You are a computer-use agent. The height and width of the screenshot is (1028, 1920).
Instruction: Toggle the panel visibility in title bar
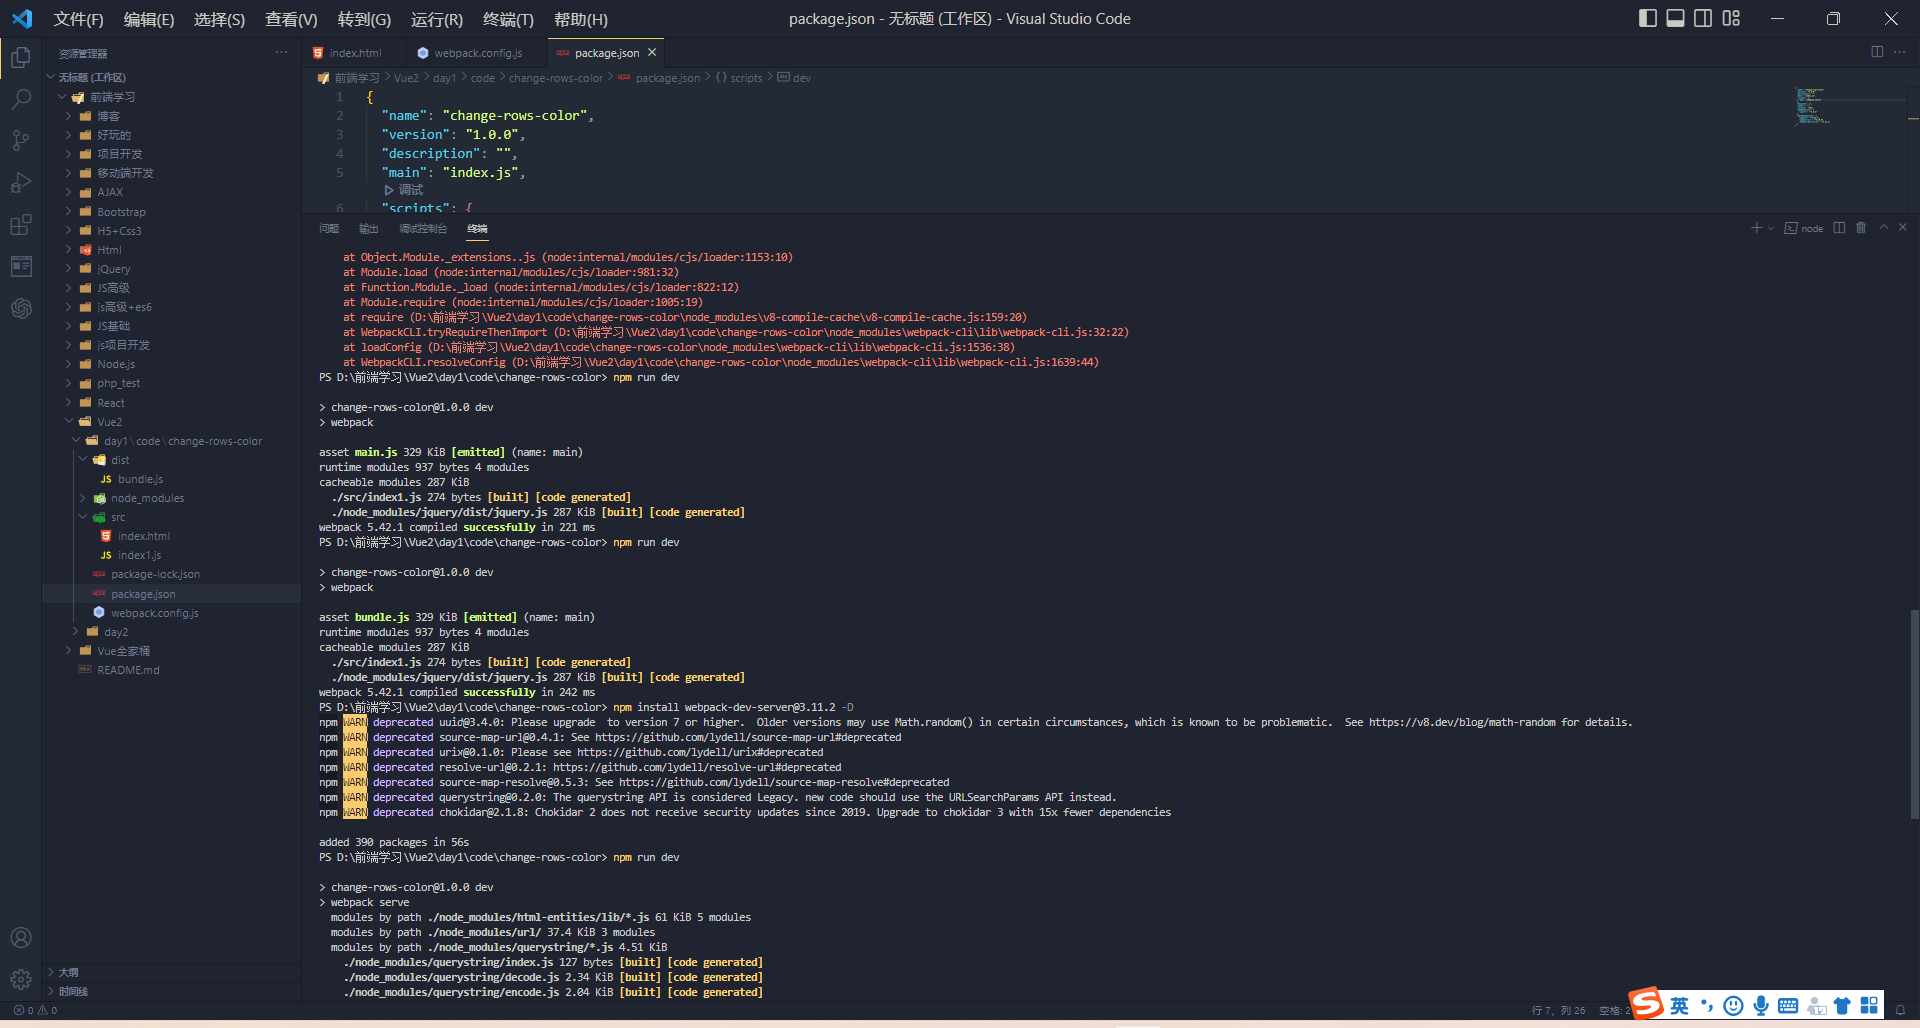(1675, 18)
